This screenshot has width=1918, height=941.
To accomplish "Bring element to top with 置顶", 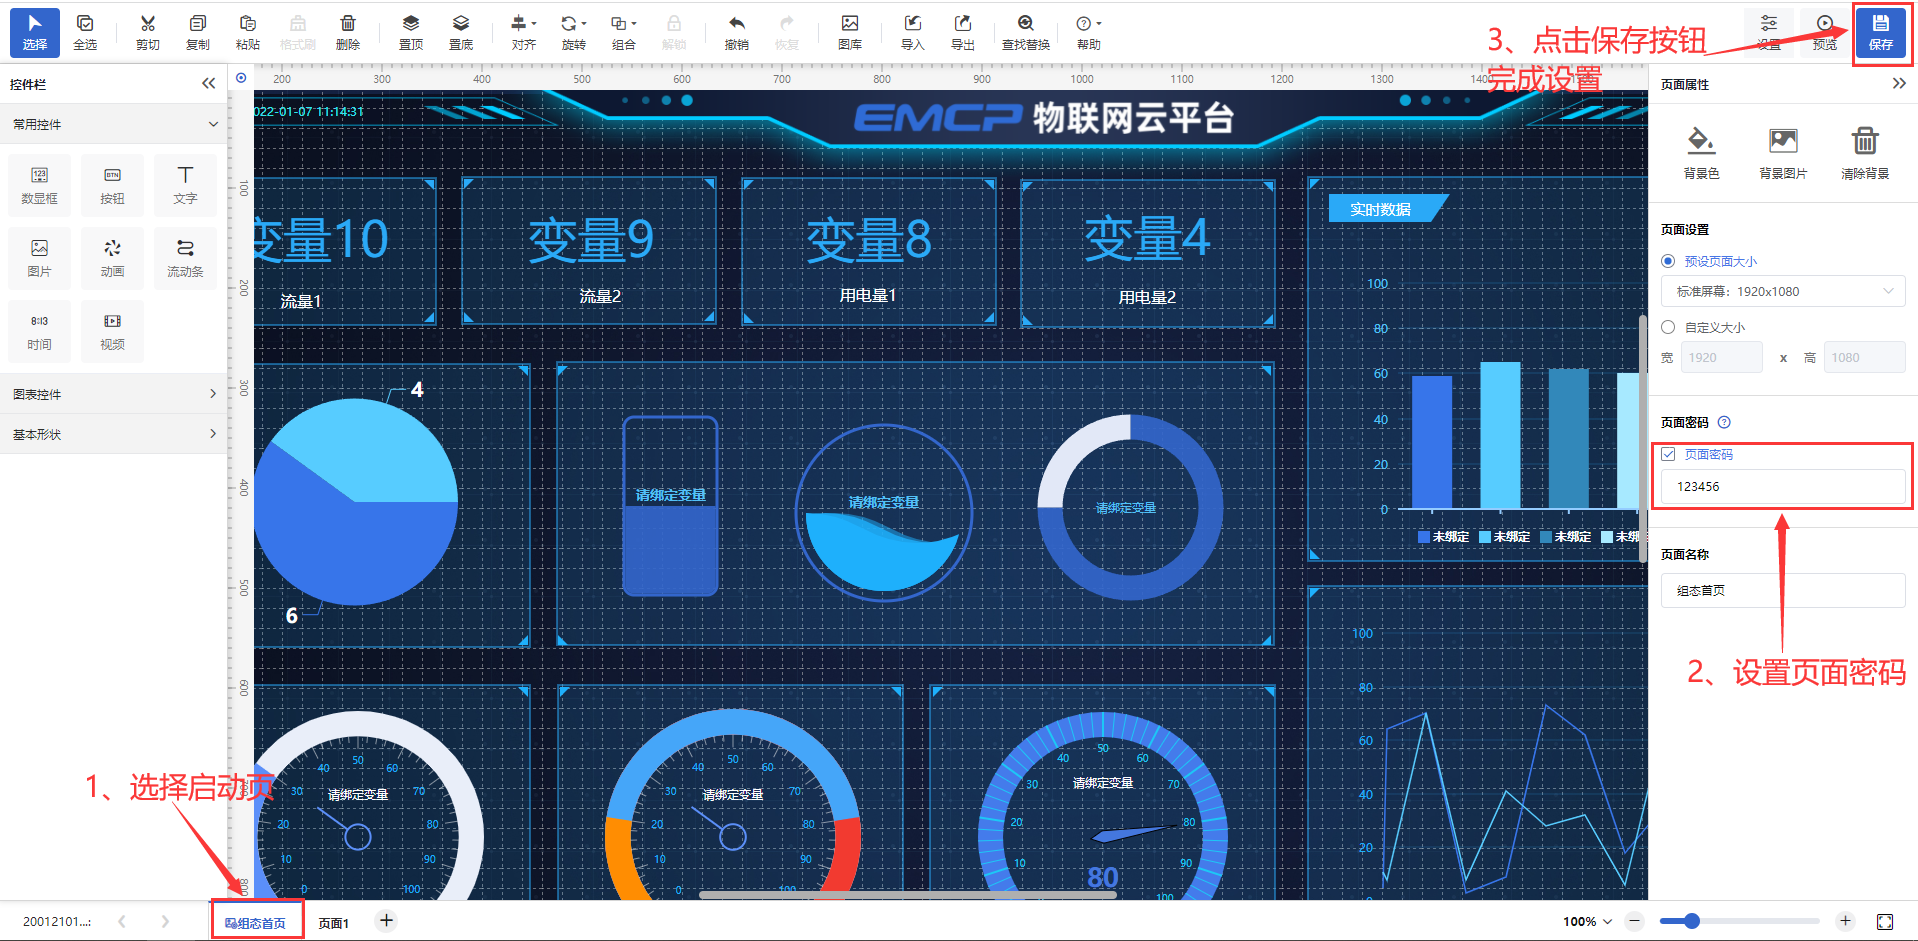I will (x=411, y=32).
